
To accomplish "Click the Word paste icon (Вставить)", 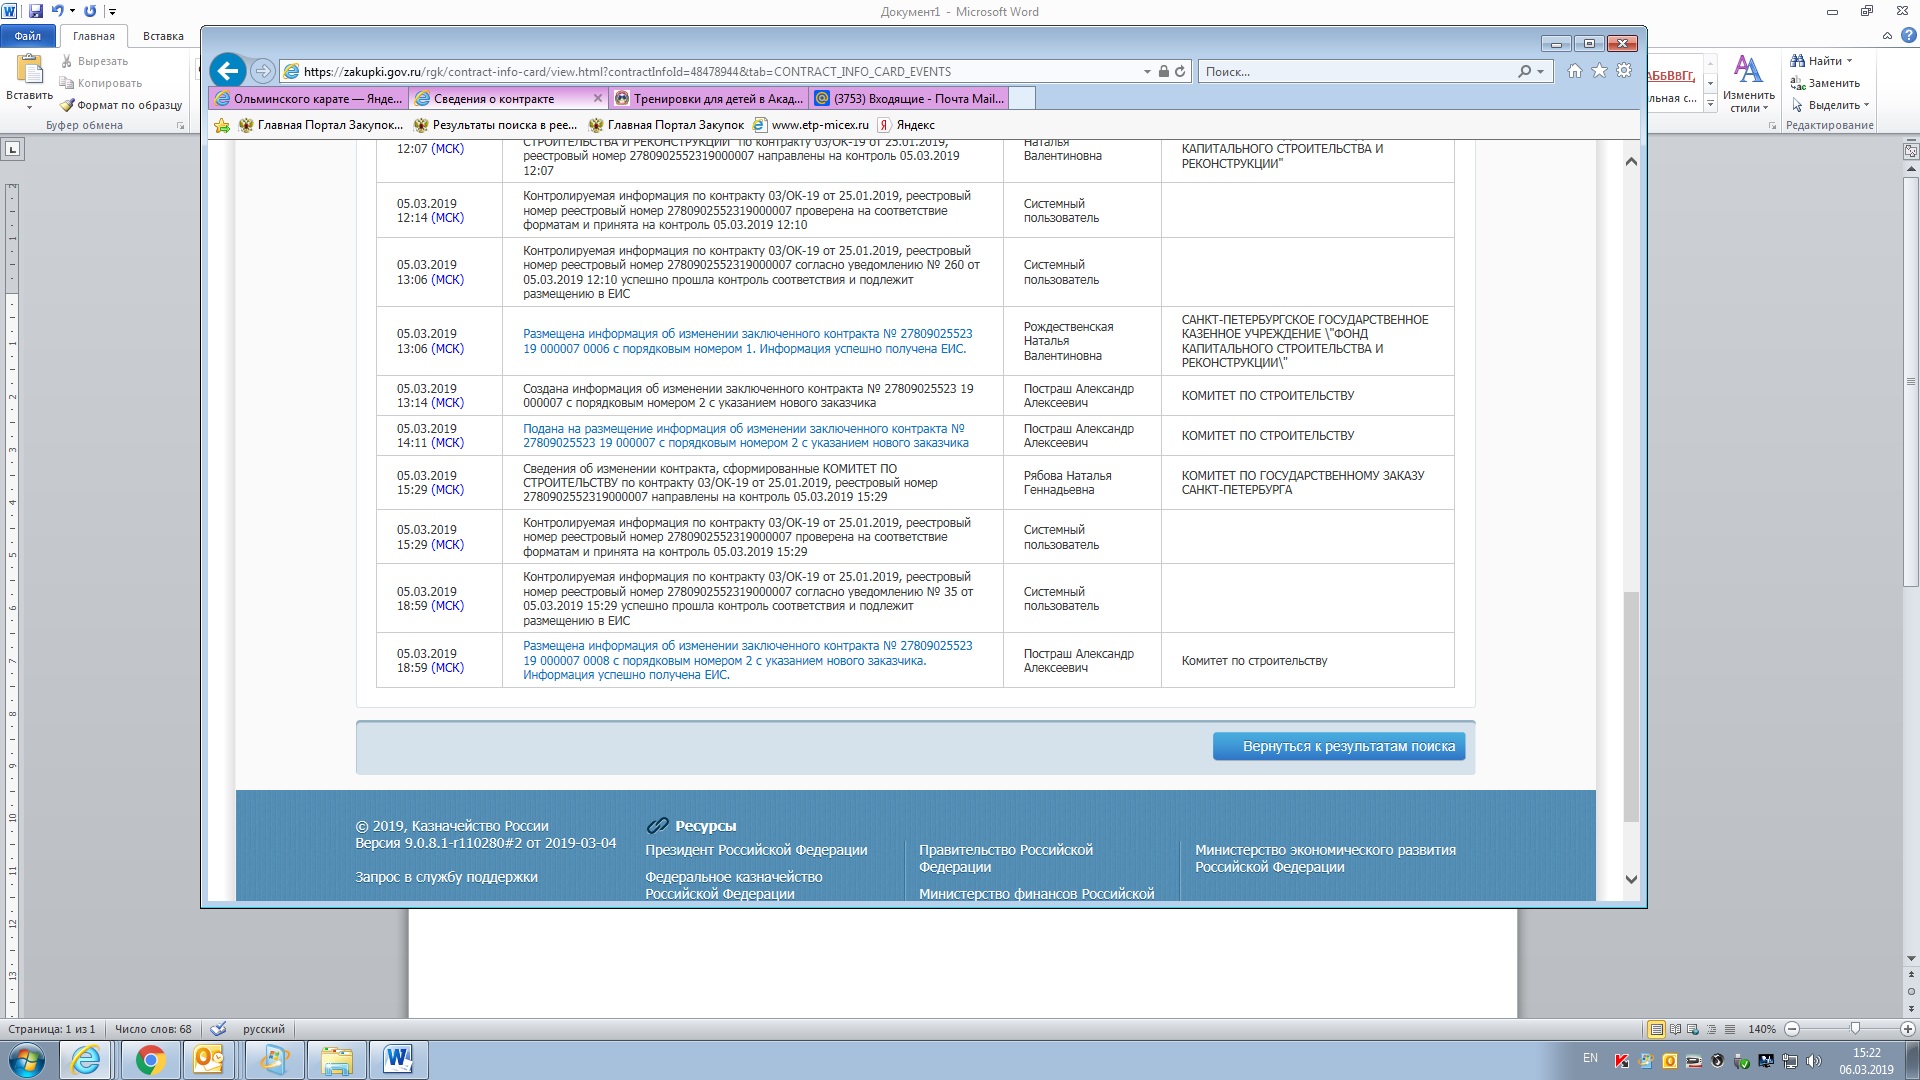I will pyautogui.click(x=29, y=70).
